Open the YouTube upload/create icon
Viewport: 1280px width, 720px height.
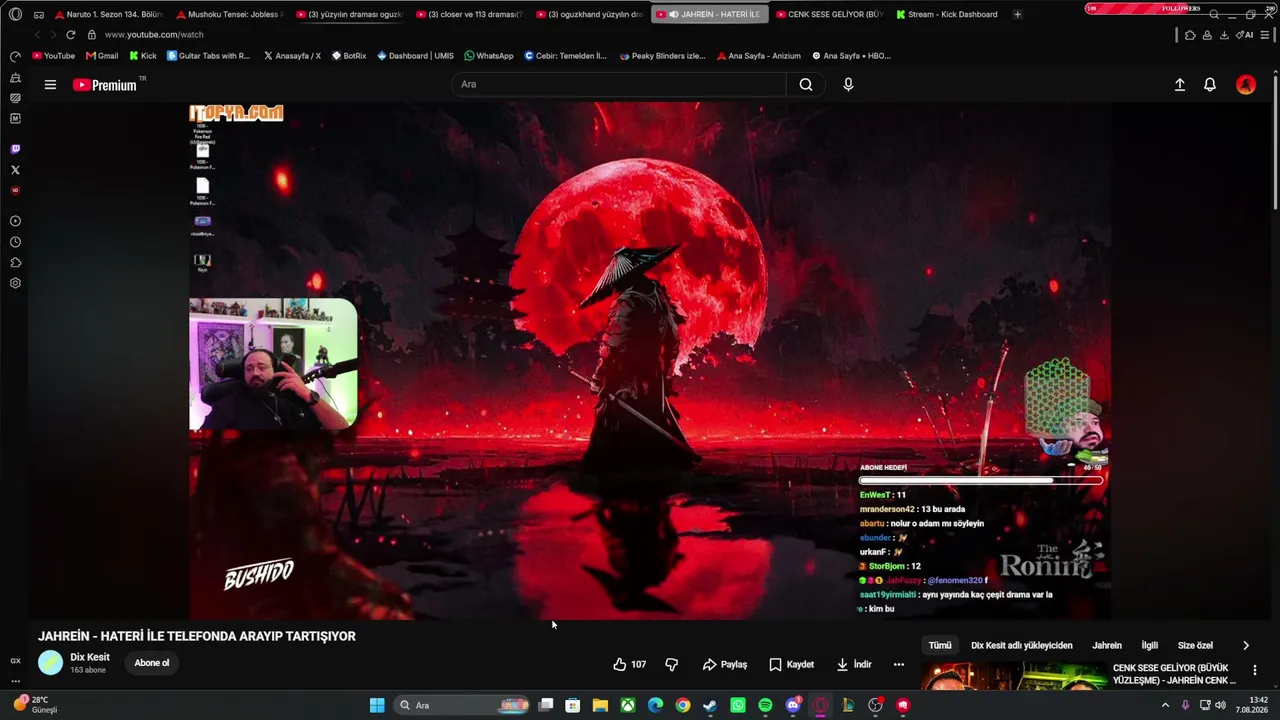(1180, 85)
